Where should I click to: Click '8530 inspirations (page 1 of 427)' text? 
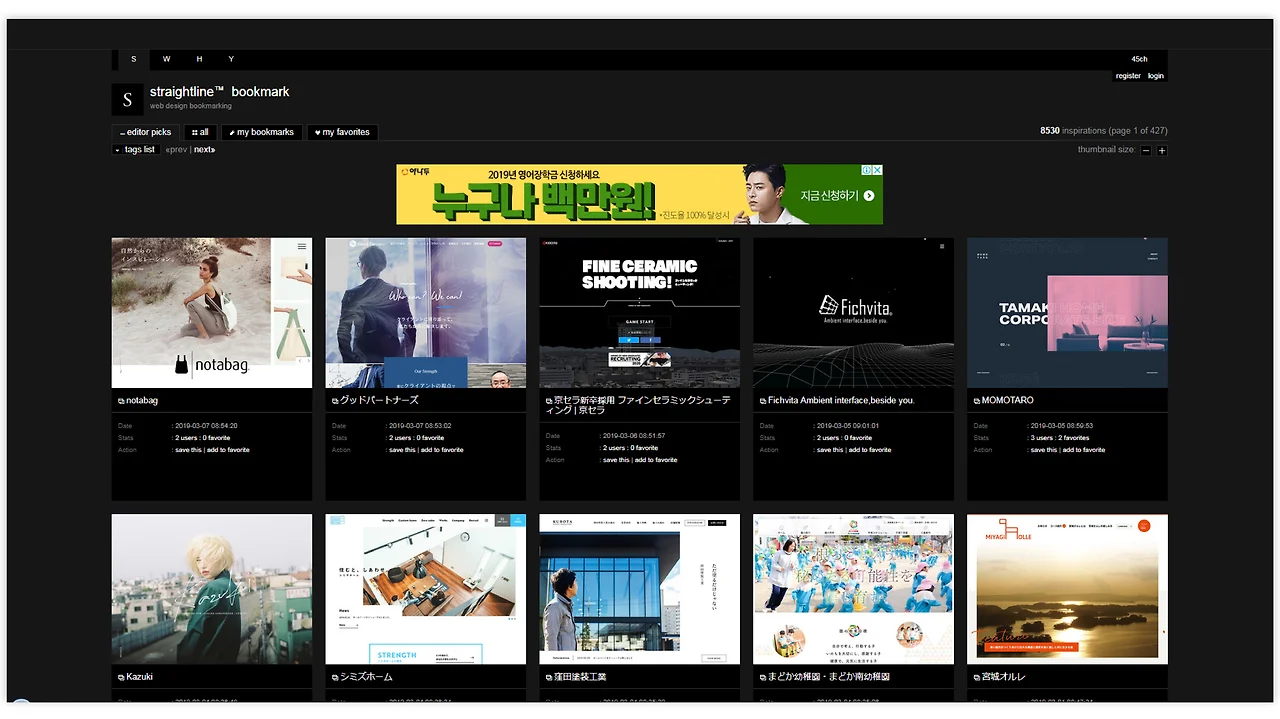click(x=1104, y=131)
